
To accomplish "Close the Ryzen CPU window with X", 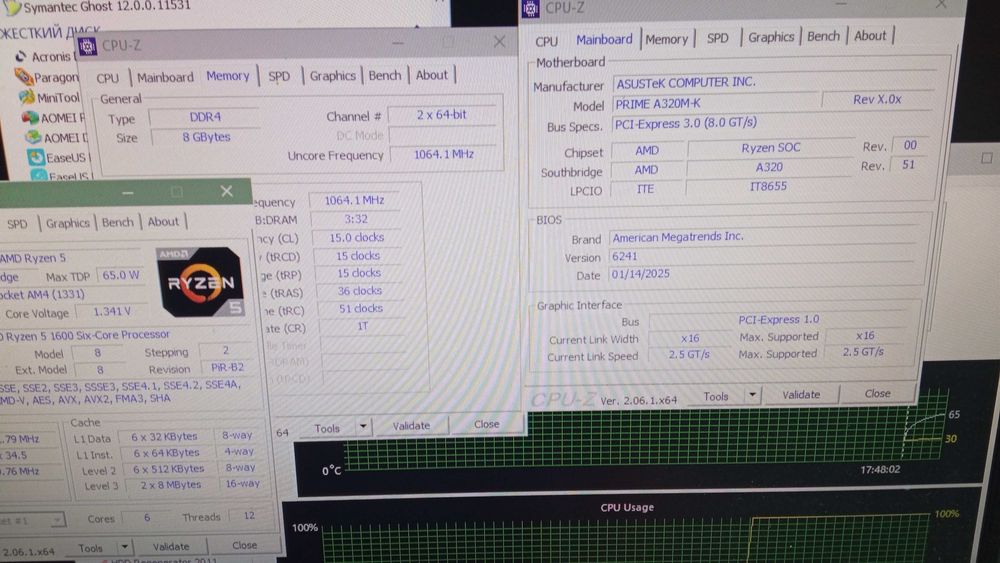I will click(x=226, y=191).
